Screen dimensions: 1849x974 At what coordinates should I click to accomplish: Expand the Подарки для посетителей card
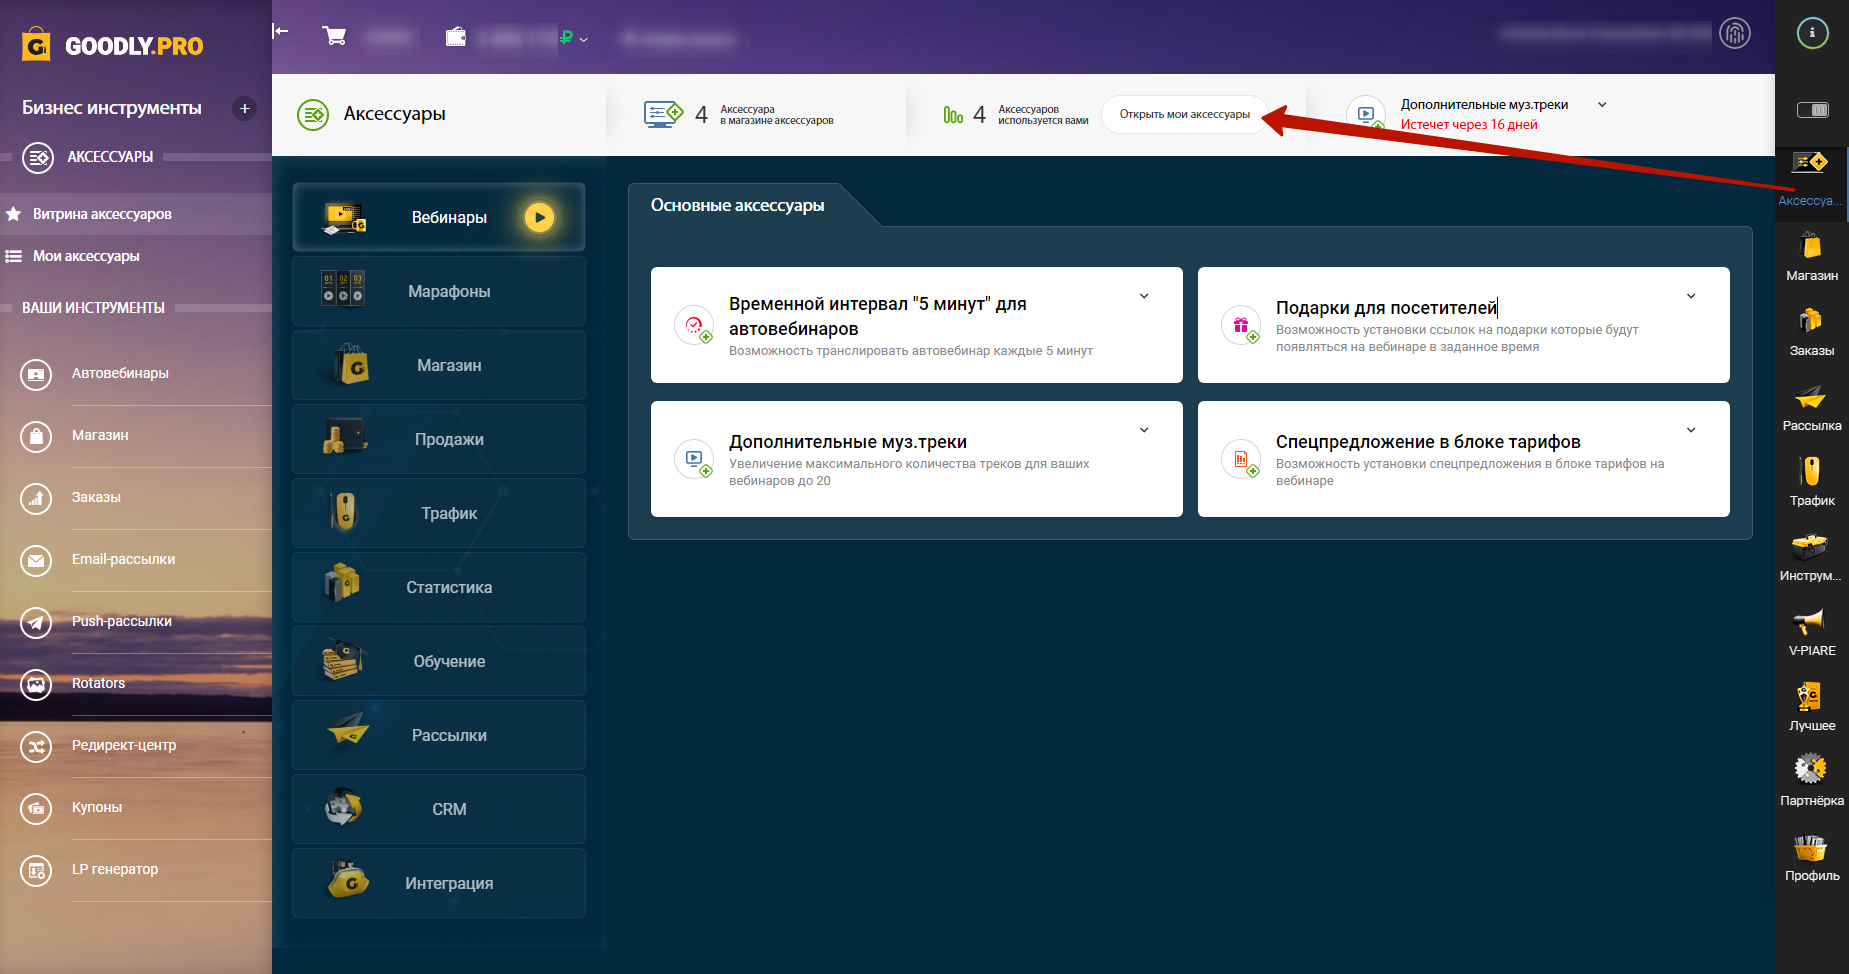(x=1691, y=296)
